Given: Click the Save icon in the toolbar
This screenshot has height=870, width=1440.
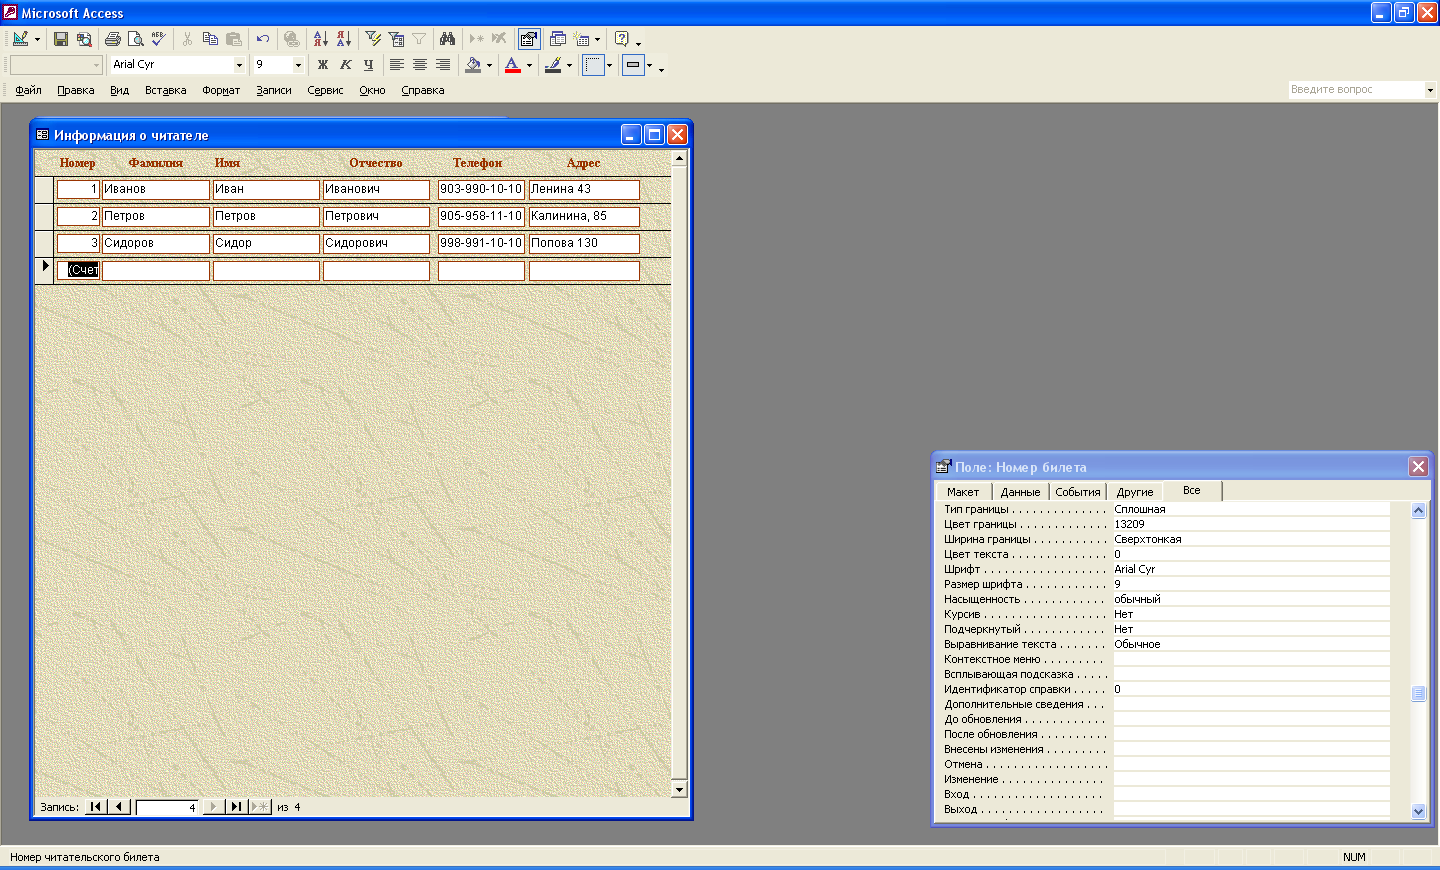Looking at the screenshot, I should pos(61,39).
